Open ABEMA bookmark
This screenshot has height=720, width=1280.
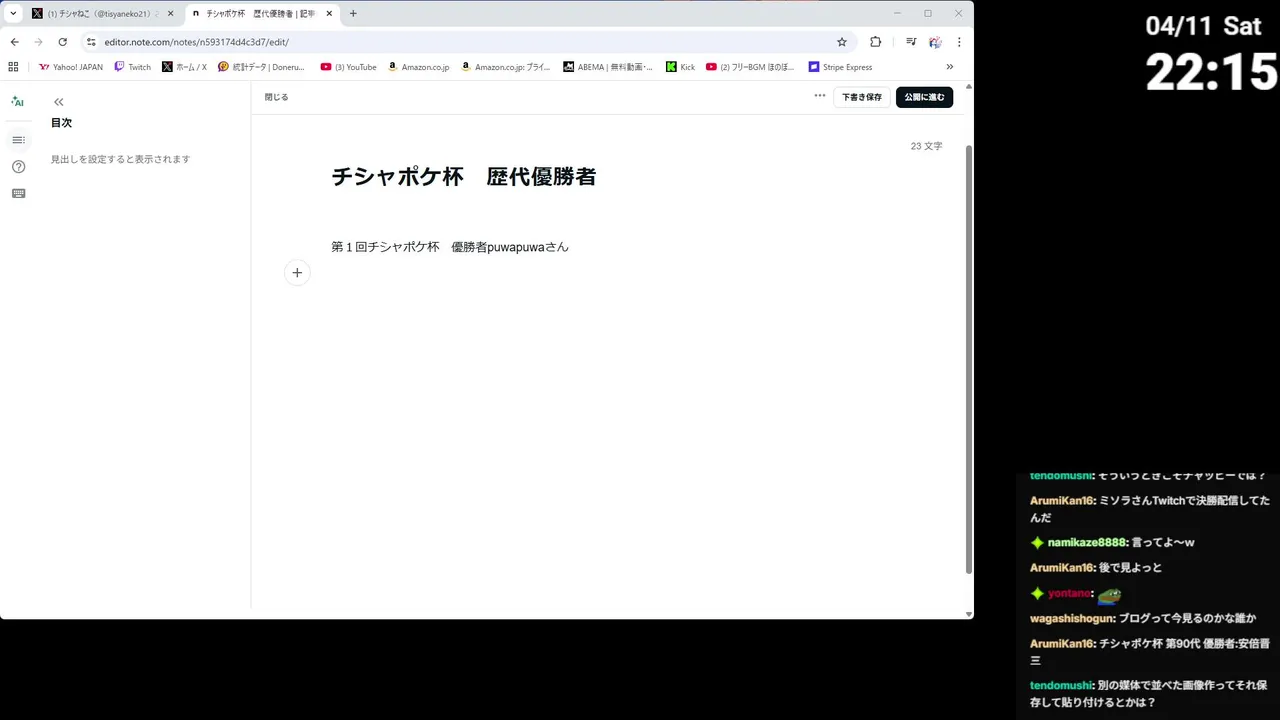tap(608, 67)
